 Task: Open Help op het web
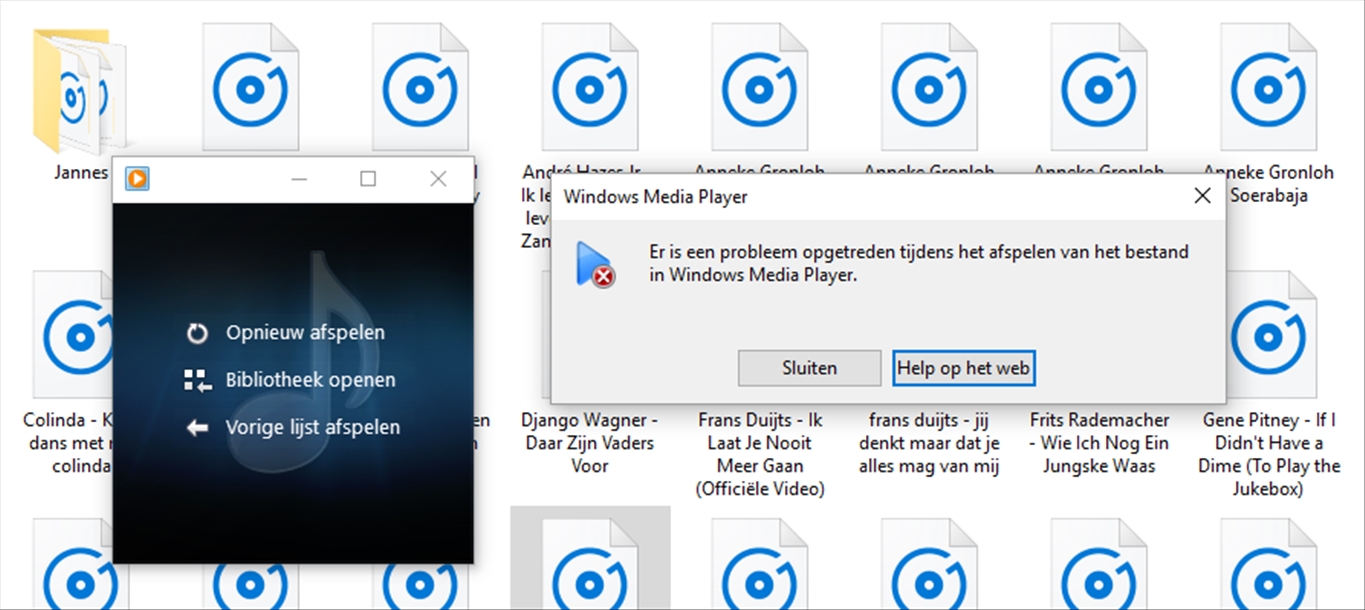pos(963,368)
